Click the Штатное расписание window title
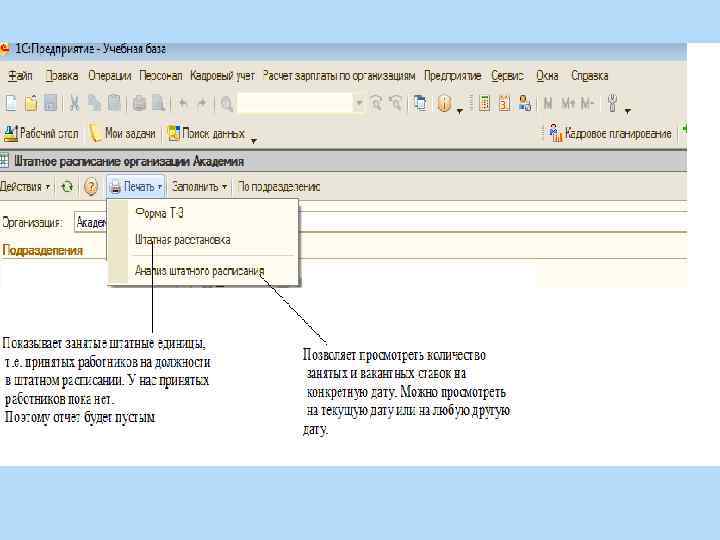The width and height of the screenshot is (720, 540). click(x=129, y=162)
